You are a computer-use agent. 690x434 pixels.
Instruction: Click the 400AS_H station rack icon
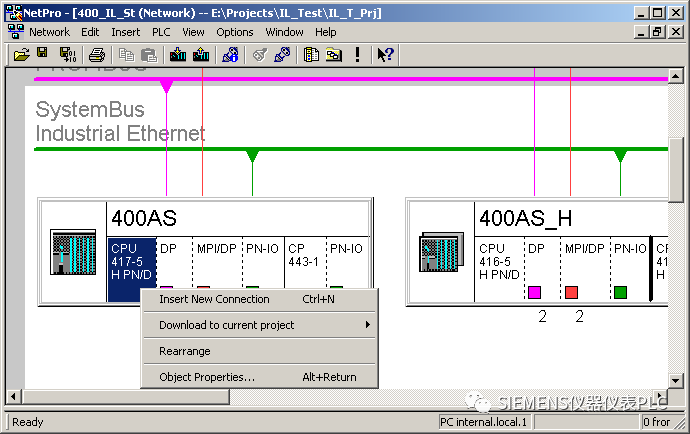(441, 252)
